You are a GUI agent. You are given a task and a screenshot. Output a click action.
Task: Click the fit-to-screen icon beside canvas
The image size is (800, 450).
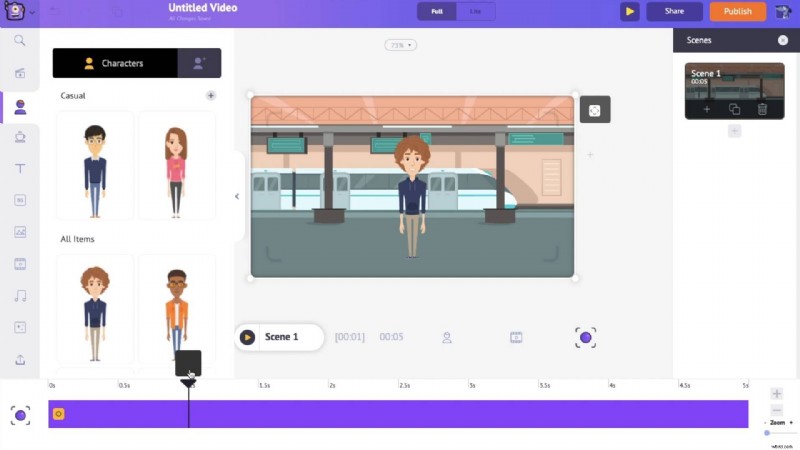tap(595, 110)
